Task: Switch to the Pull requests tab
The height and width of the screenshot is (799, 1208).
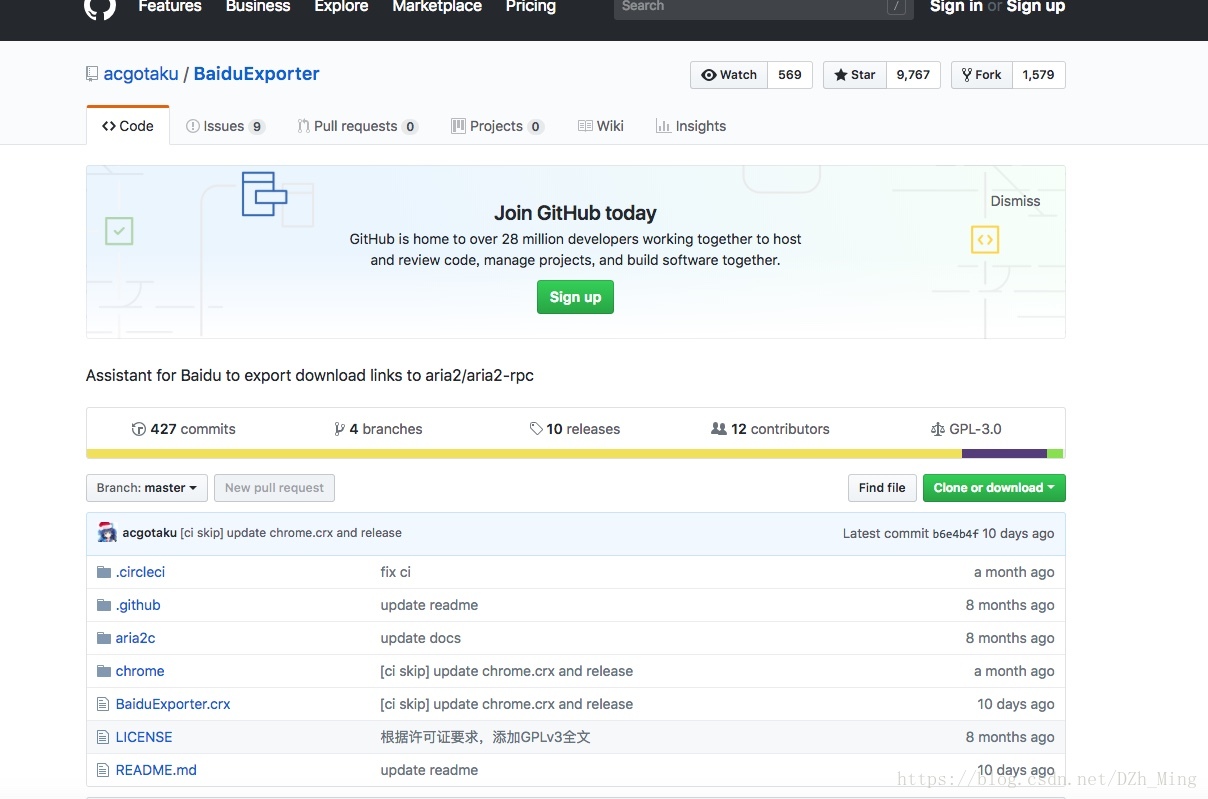Action: (357, 126)
